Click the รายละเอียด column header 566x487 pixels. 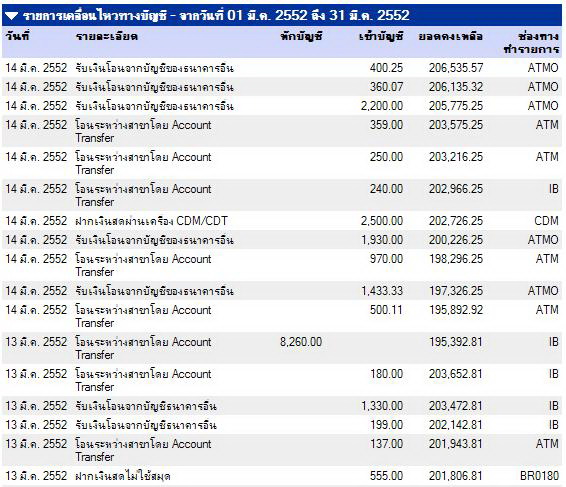tap(107, 36)
